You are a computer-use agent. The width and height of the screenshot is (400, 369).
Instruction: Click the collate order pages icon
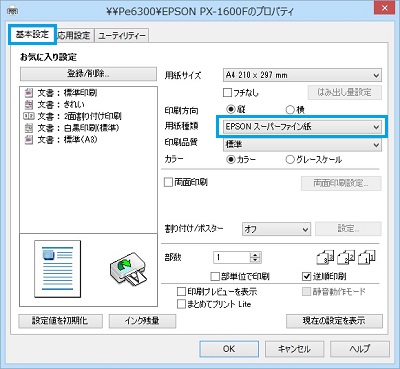click(346, 257)
